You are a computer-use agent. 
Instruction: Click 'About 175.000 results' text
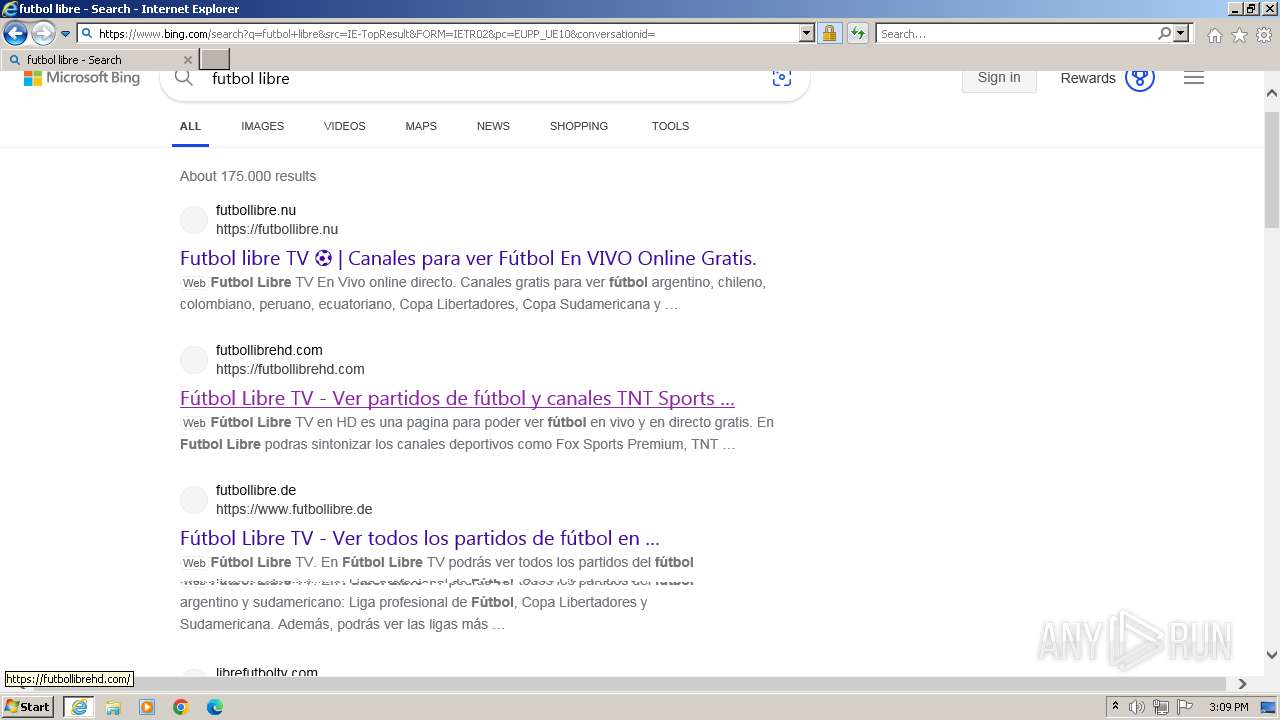tap(248, 176)
